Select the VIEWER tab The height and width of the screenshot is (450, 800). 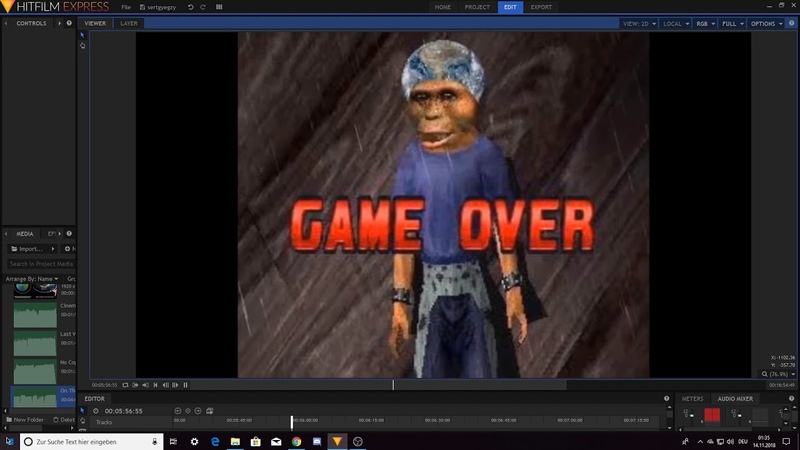tap(95, 23)
